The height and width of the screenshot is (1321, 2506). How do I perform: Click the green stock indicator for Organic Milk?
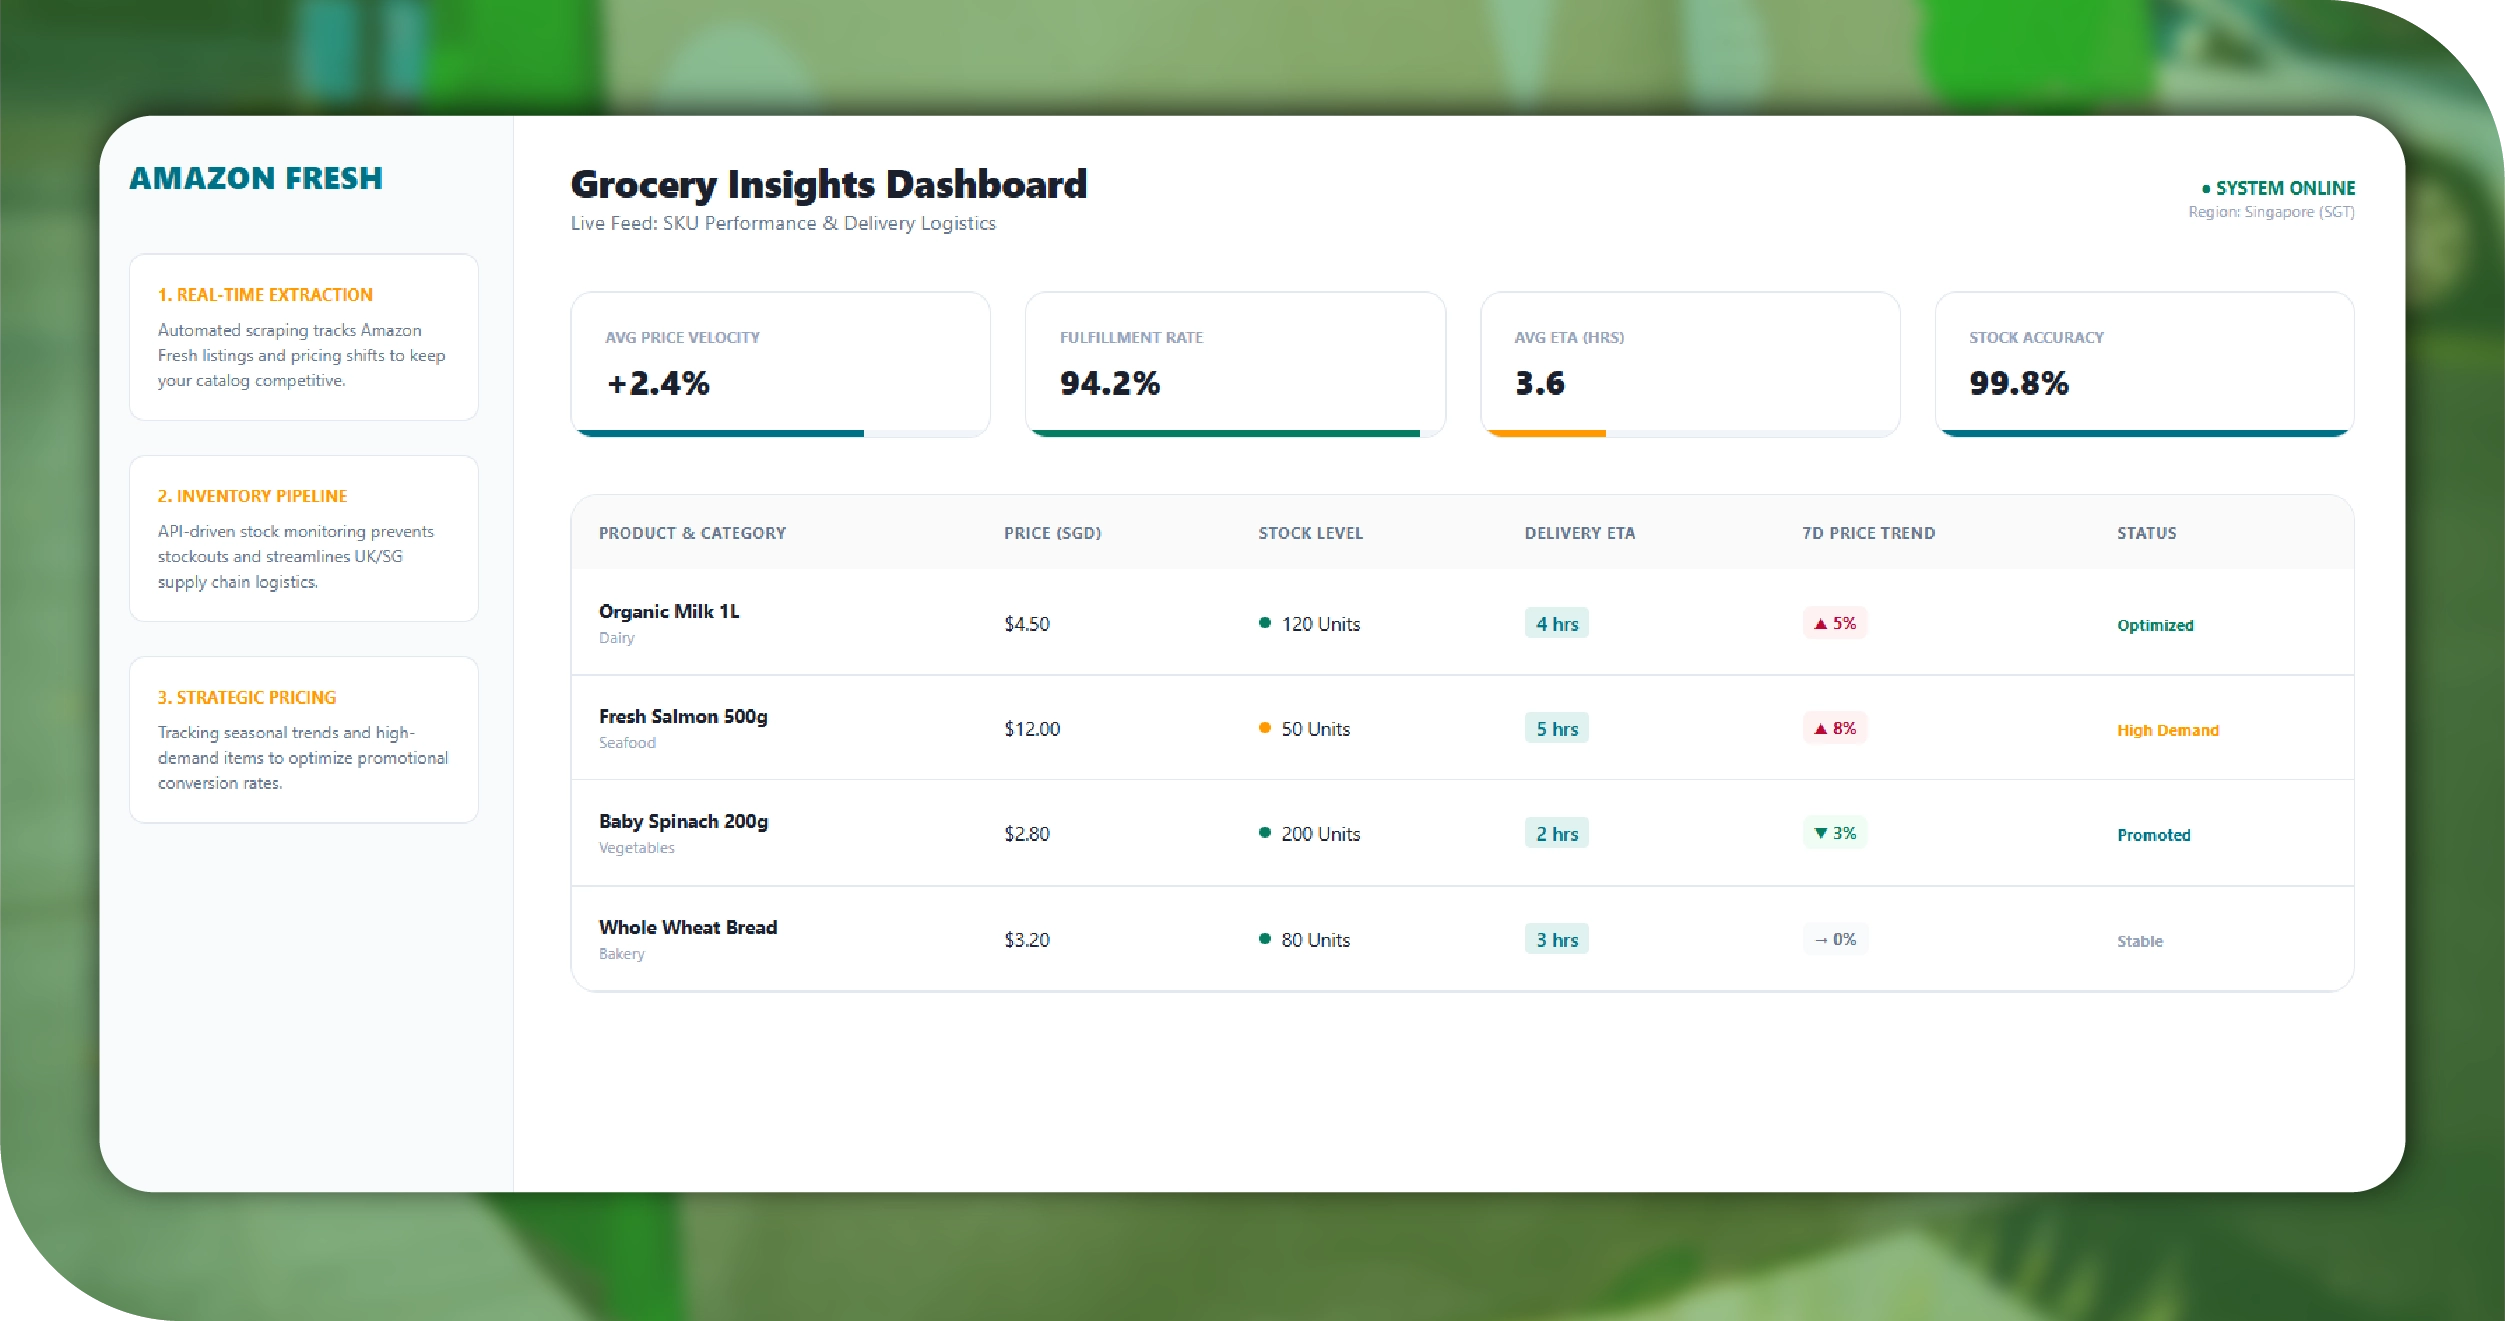pos(1266,623)
